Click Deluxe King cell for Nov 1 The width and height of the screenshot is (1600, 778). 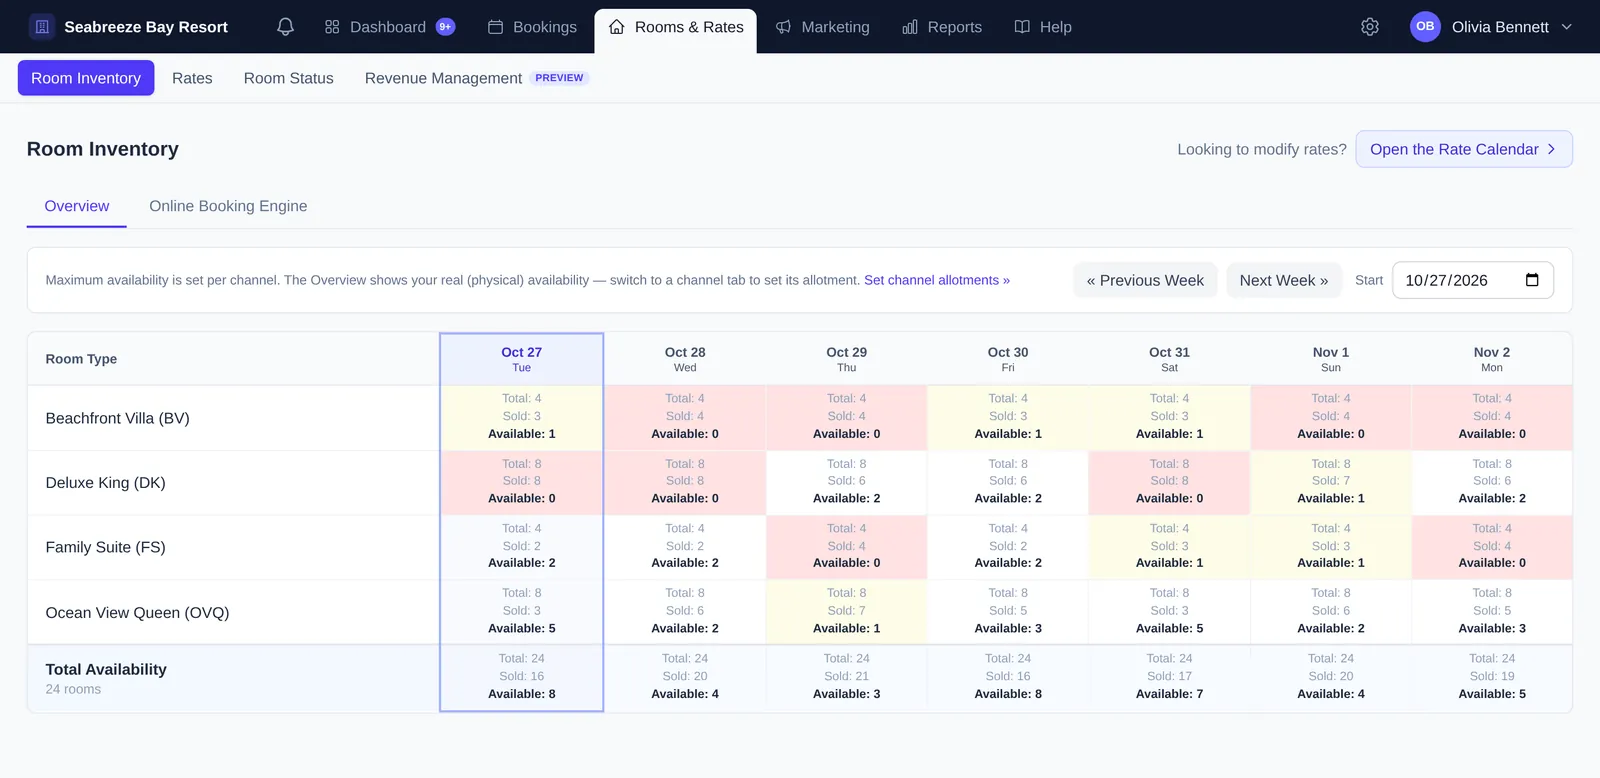pyautogui.click(x=1331, y=481)
